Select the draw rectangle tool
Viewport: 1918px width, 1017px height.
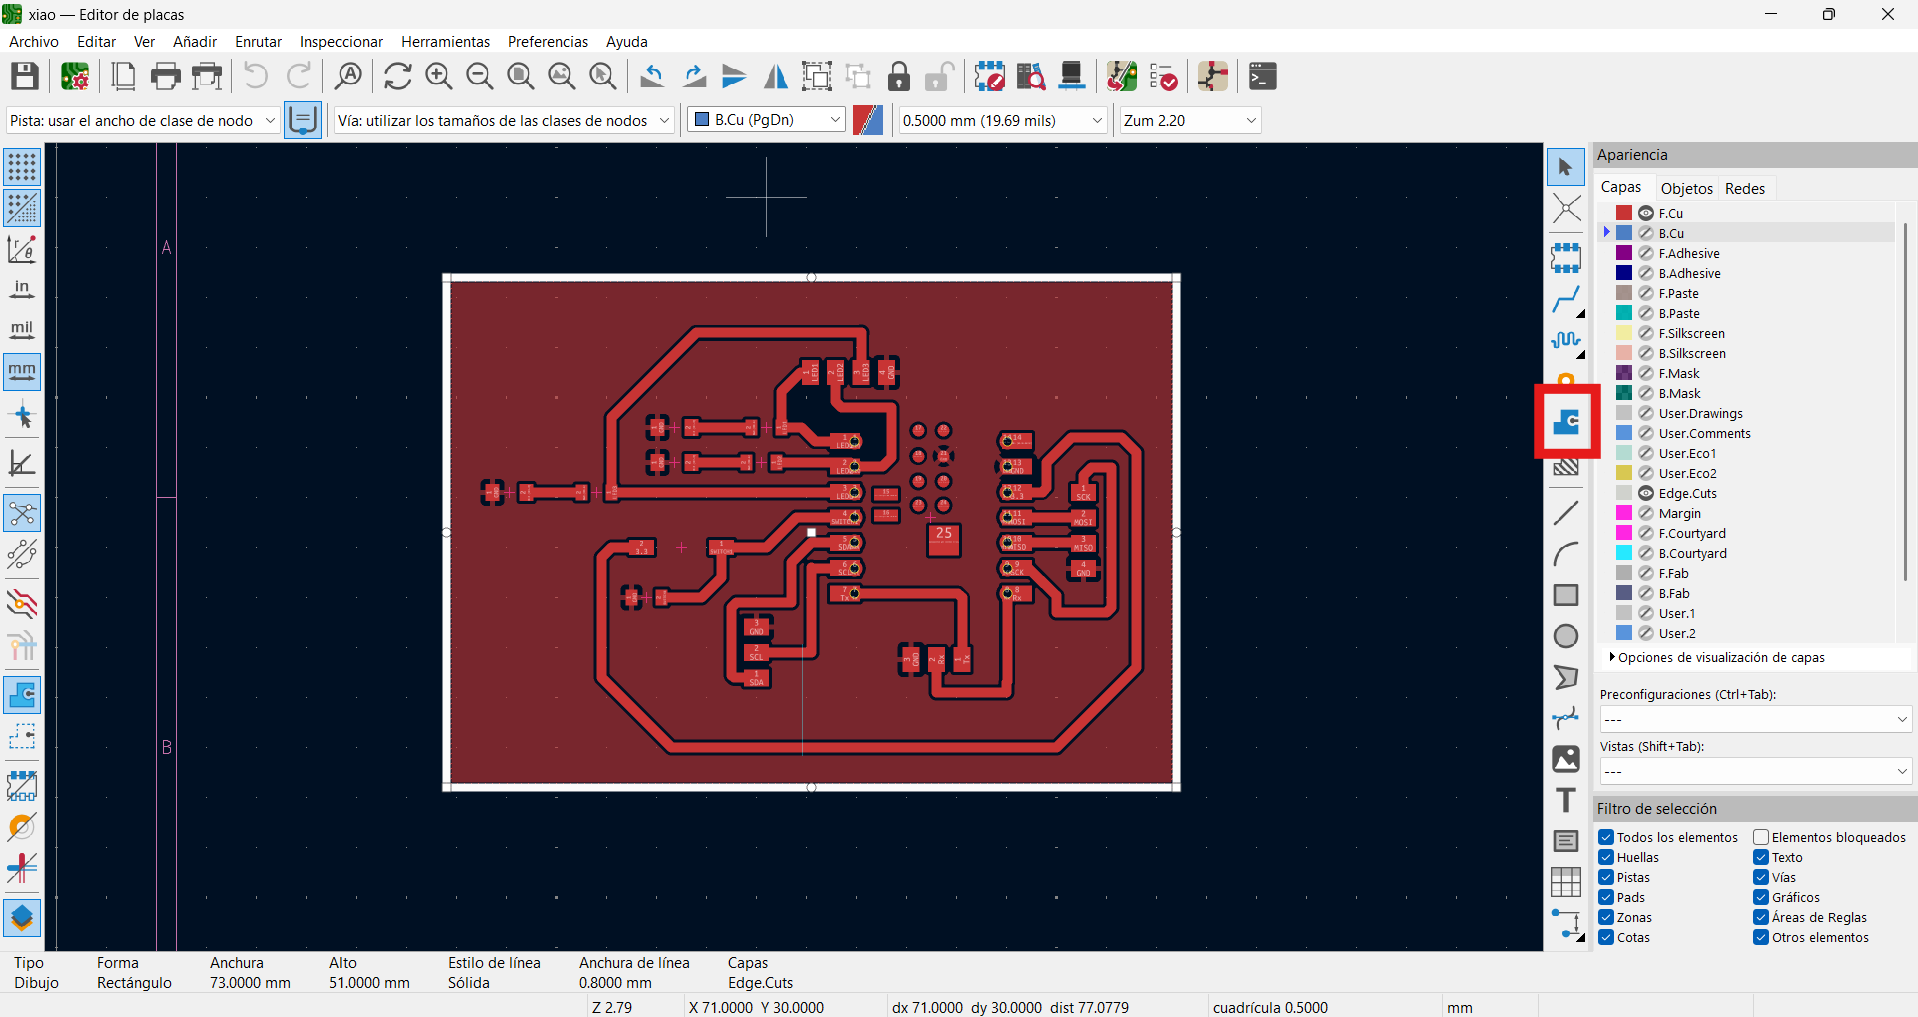tap(1566, 595)
